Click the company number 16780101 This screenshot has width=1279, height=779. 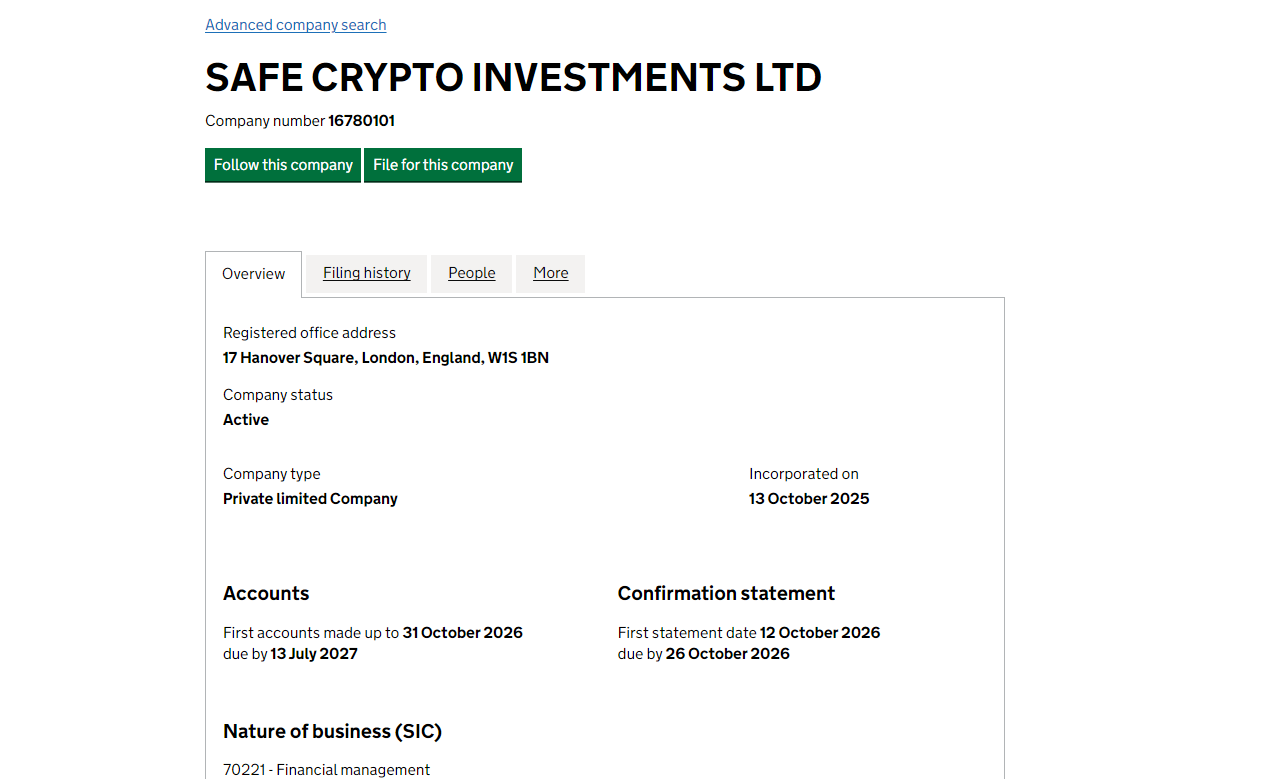[x=361, y=121]
